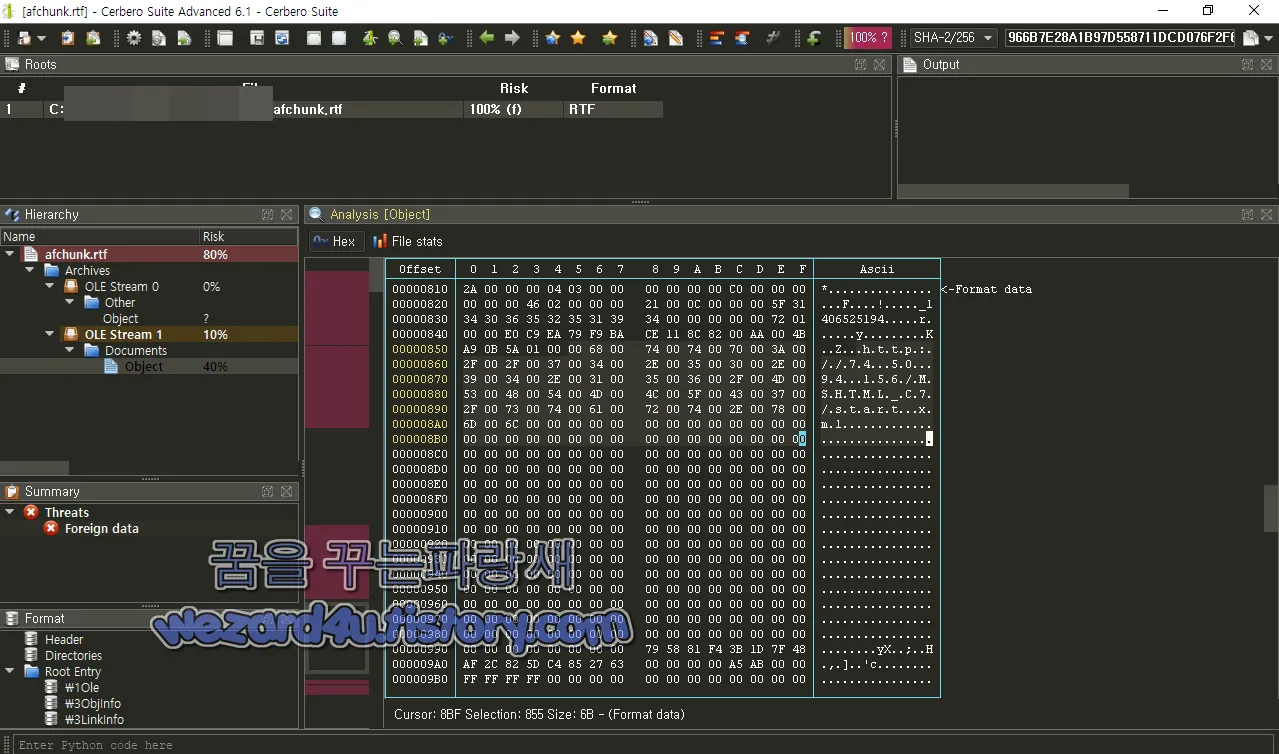This screenshot has width=1279, height=754.
Task: Click the star with green plus icon
Action: point(609,38)
